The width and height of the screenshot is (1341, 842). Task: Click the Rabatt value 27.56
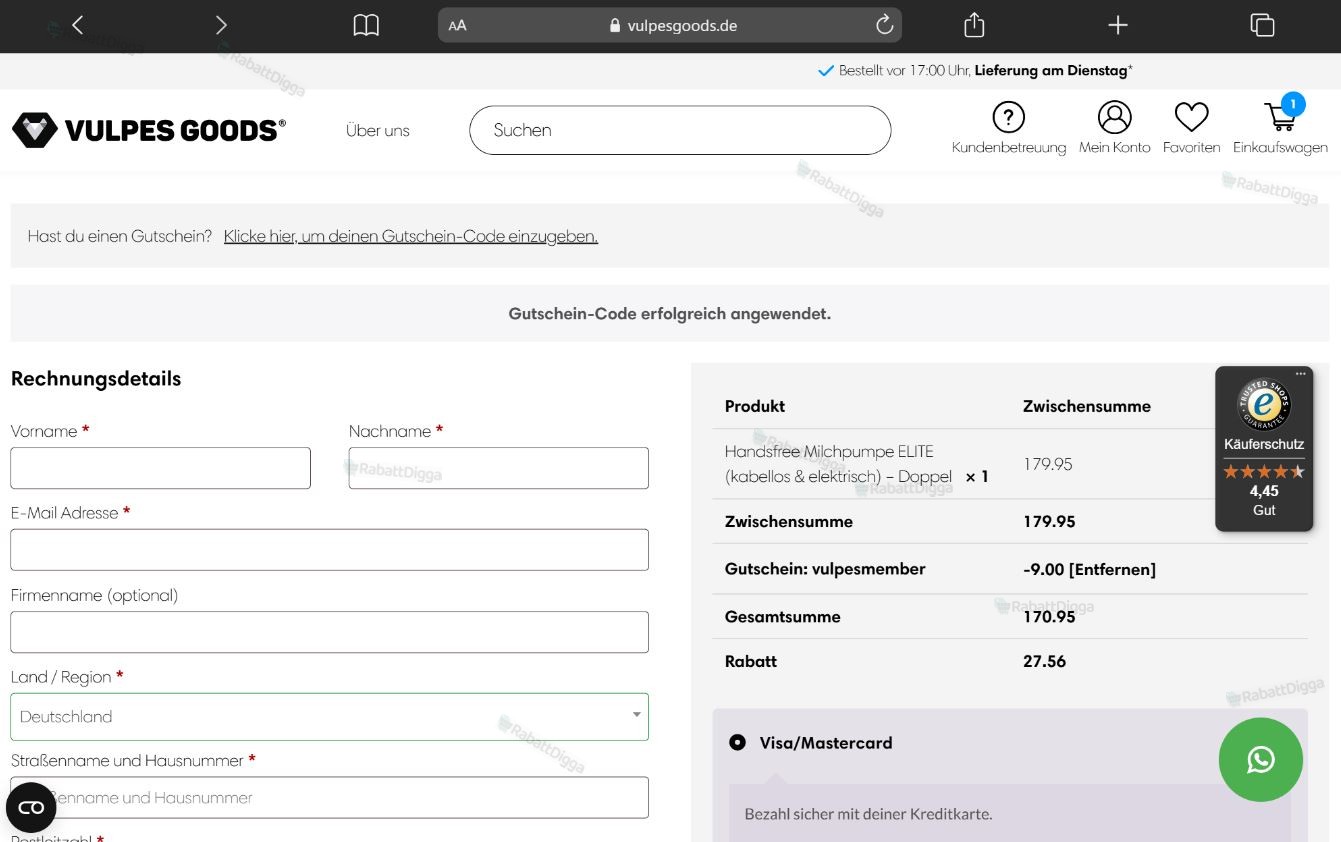click(x=1045, y=661)
